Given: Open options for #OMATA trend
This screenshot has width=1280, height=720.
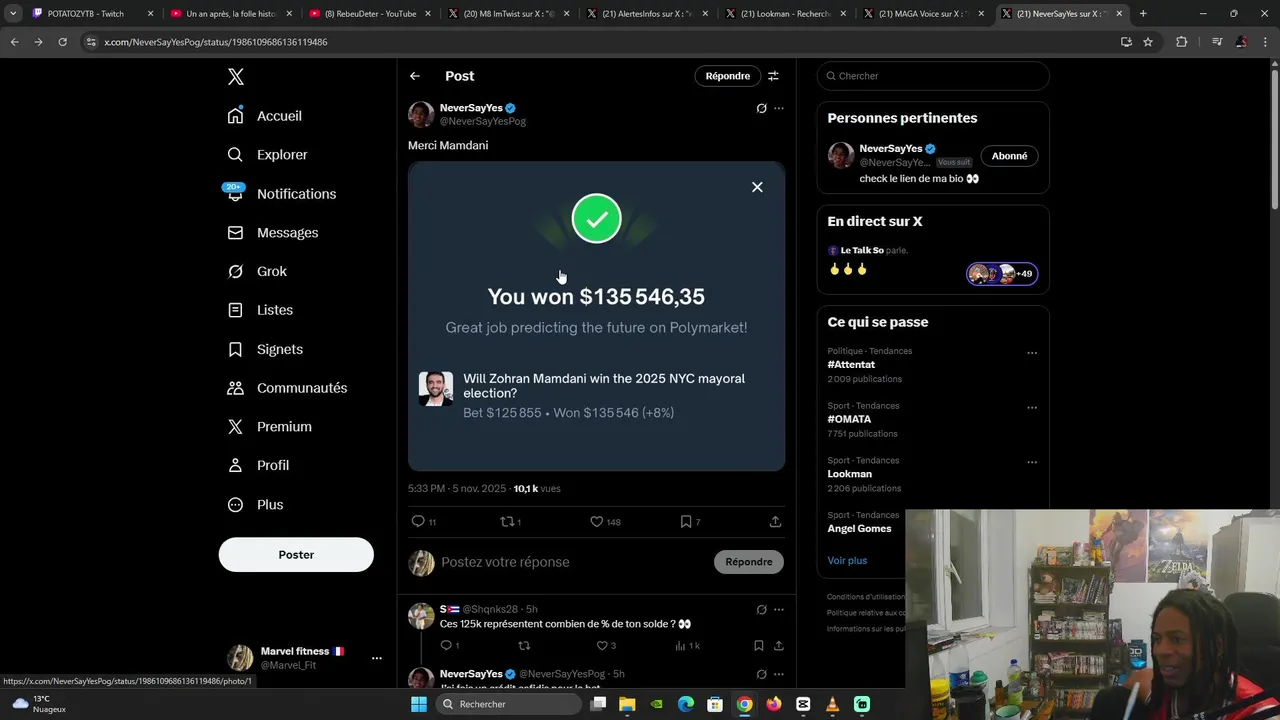Looking at the screenshot, I should 1032,408.
